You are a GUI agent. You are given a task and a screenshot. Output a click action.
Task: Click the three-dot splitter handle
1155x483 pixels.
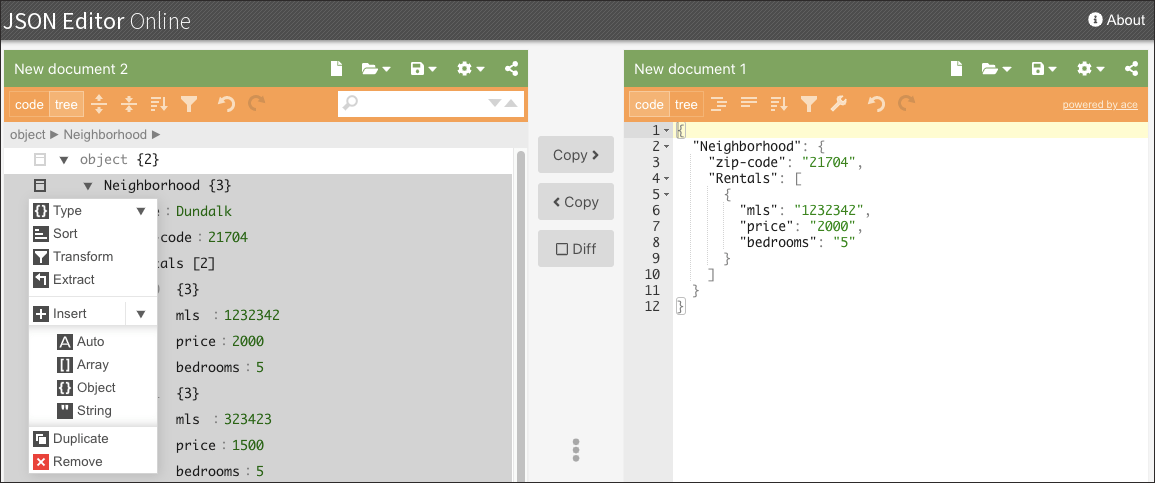(x=575, y=450)
